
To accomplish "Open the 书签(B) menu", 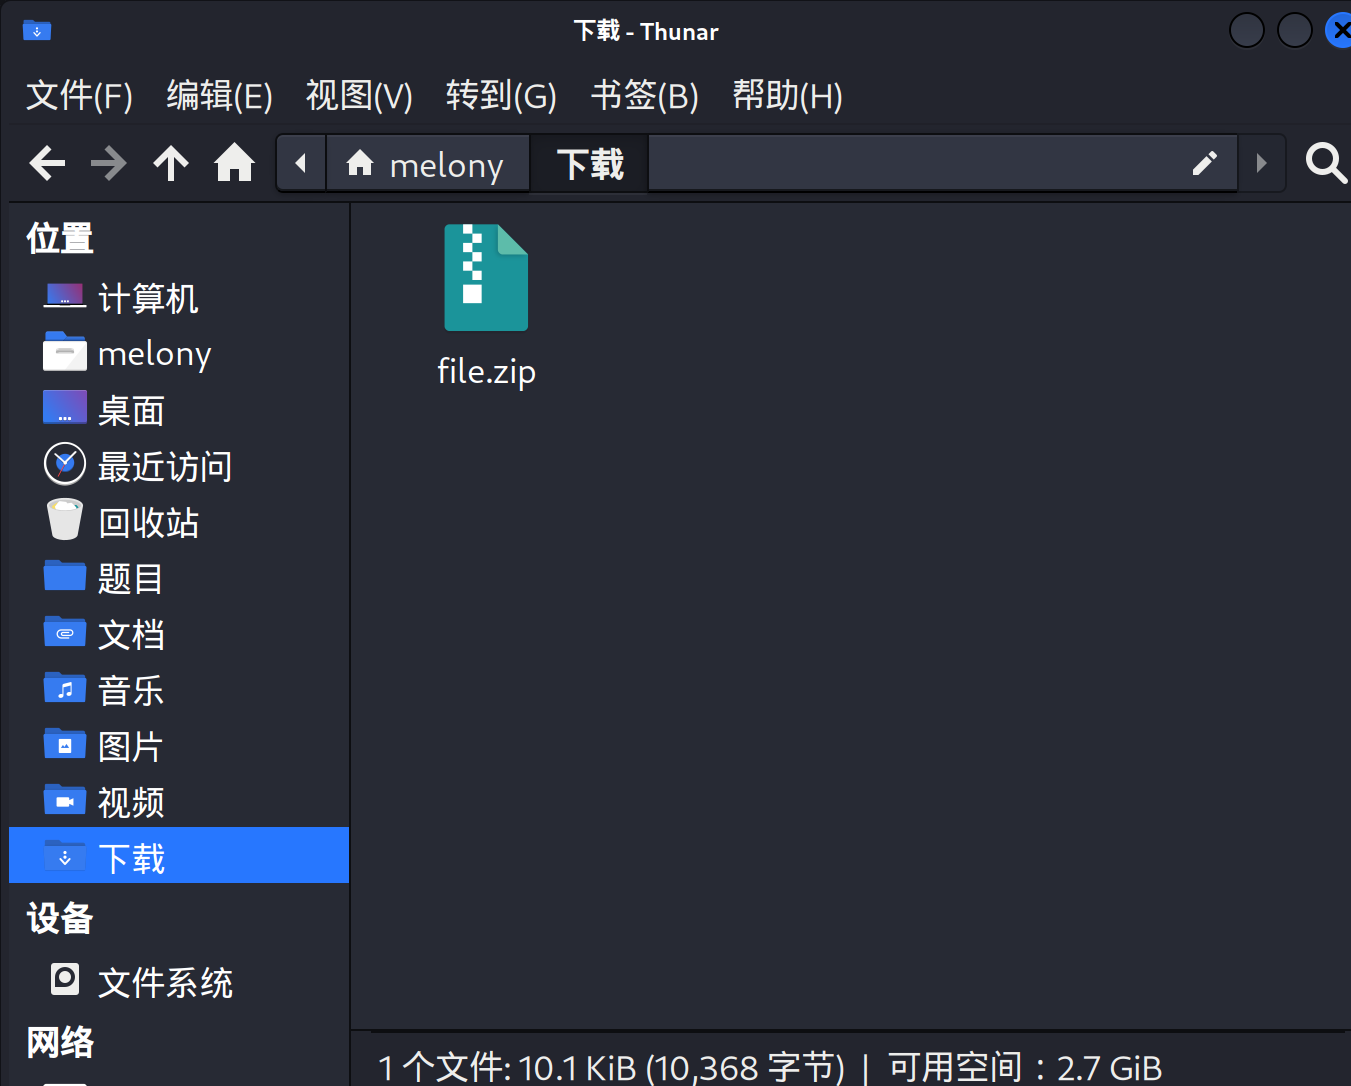I will coord(644,96).
